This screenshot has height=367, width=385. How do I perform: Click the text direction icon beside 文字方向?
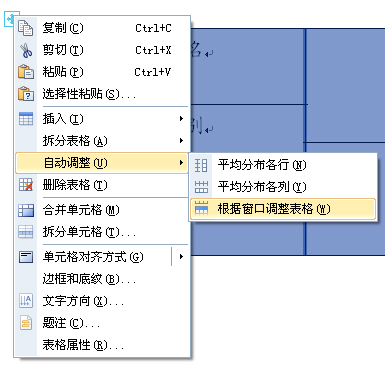[x=26, y=301]
